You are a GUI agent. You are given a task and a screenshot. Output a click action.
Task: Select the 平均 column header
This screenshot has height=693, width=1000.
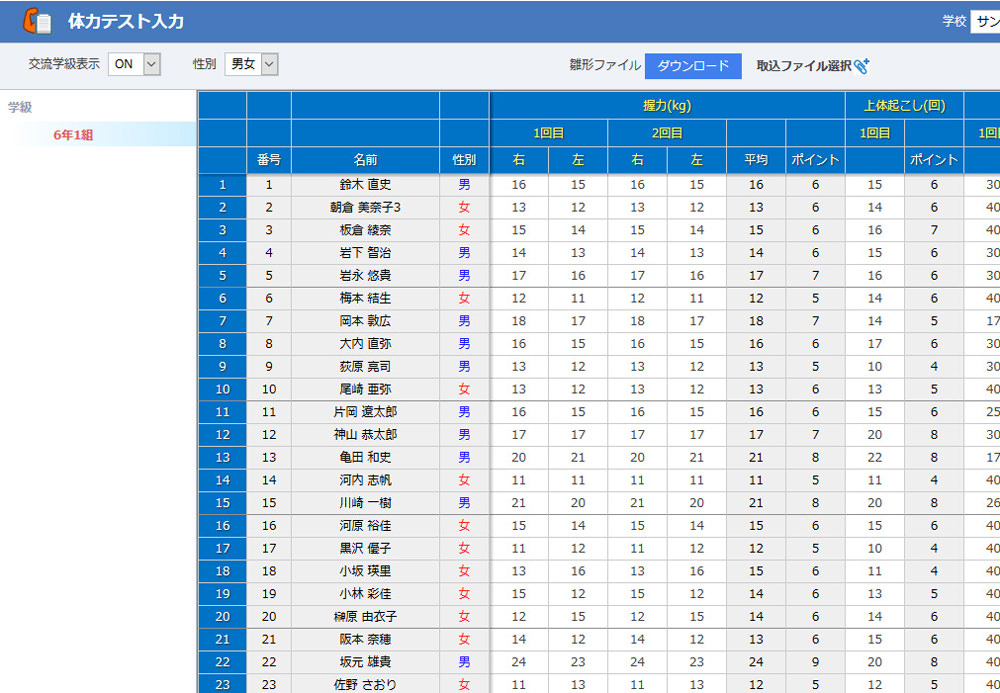pyautogui.click(x=756, y=160)
